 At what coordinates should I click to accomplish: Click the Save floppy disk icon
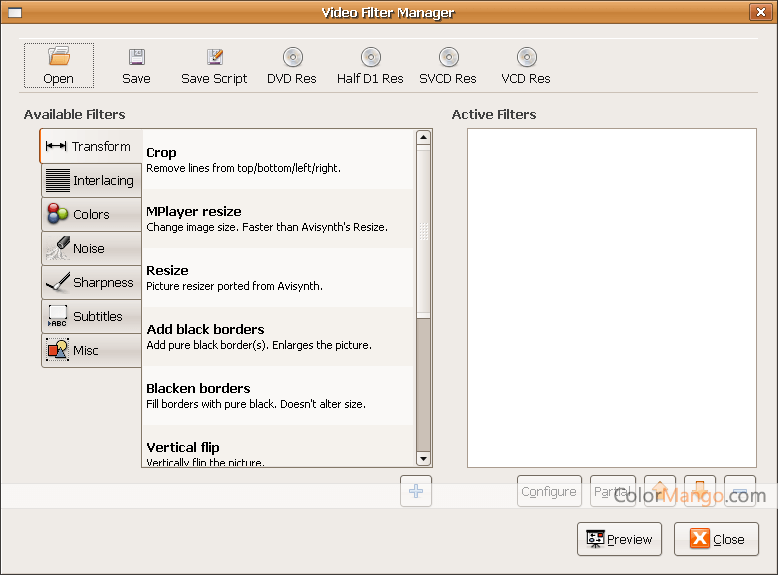coord(136,57)
